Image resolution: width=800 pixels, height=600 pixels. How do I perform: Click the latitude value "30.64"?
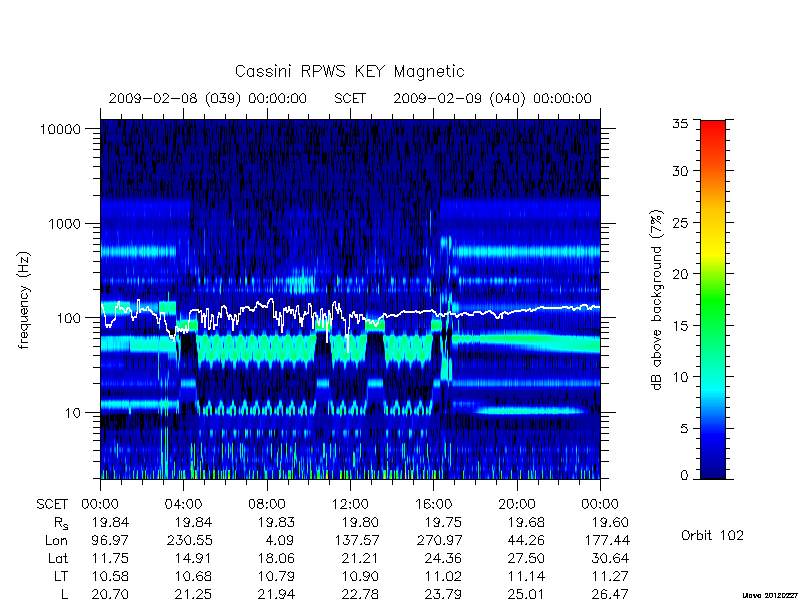610,559
